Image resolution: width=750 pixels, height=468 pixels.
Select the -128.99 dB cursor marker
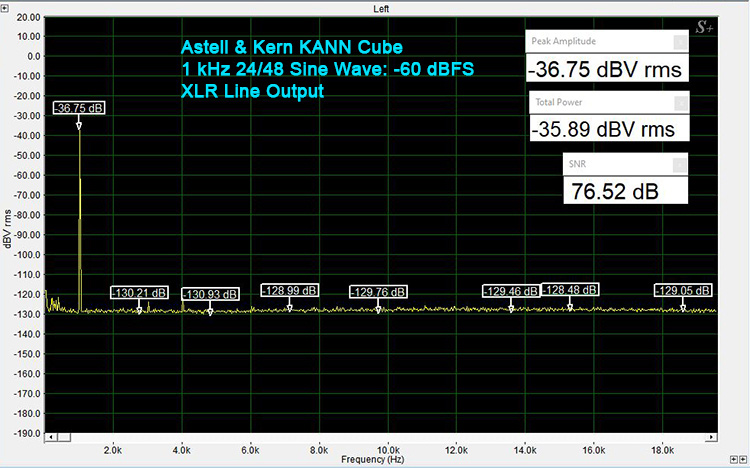[x=289, y=290]
